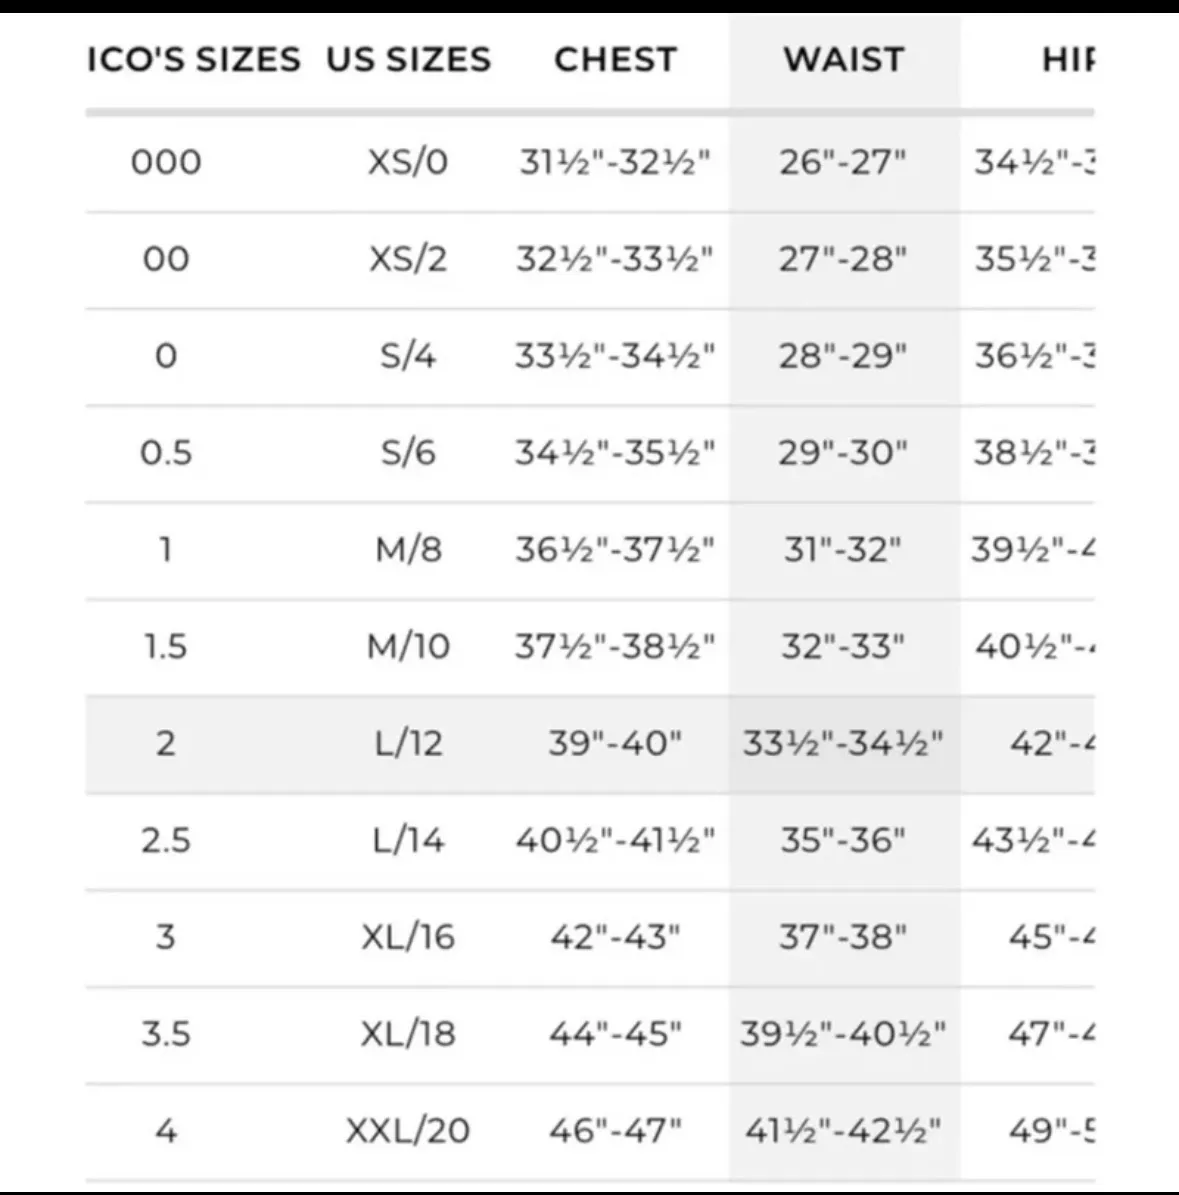Click the WAIST column header
Image resolution: width=1179 pixels, height=1195 pixels.
pos(843,59)
